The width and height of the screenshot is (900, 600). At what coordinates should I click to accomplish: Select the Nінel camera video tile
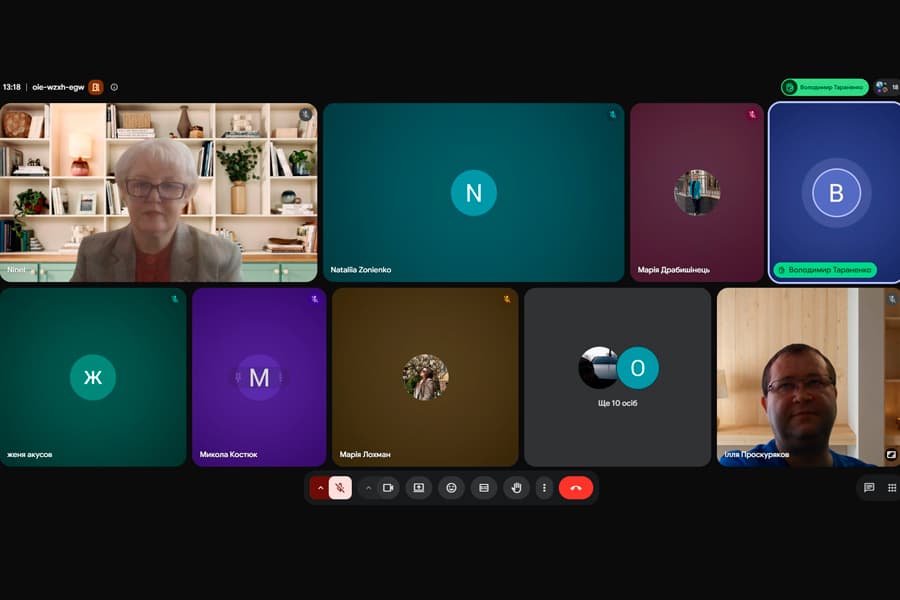click(x=158, y=192)
